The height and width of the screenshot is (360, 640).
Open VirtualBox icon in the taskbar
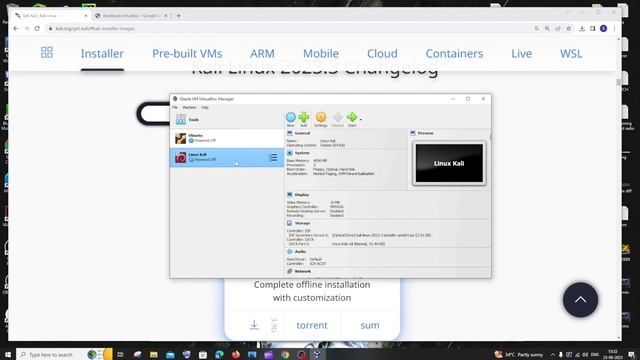(x=318, y=354)
